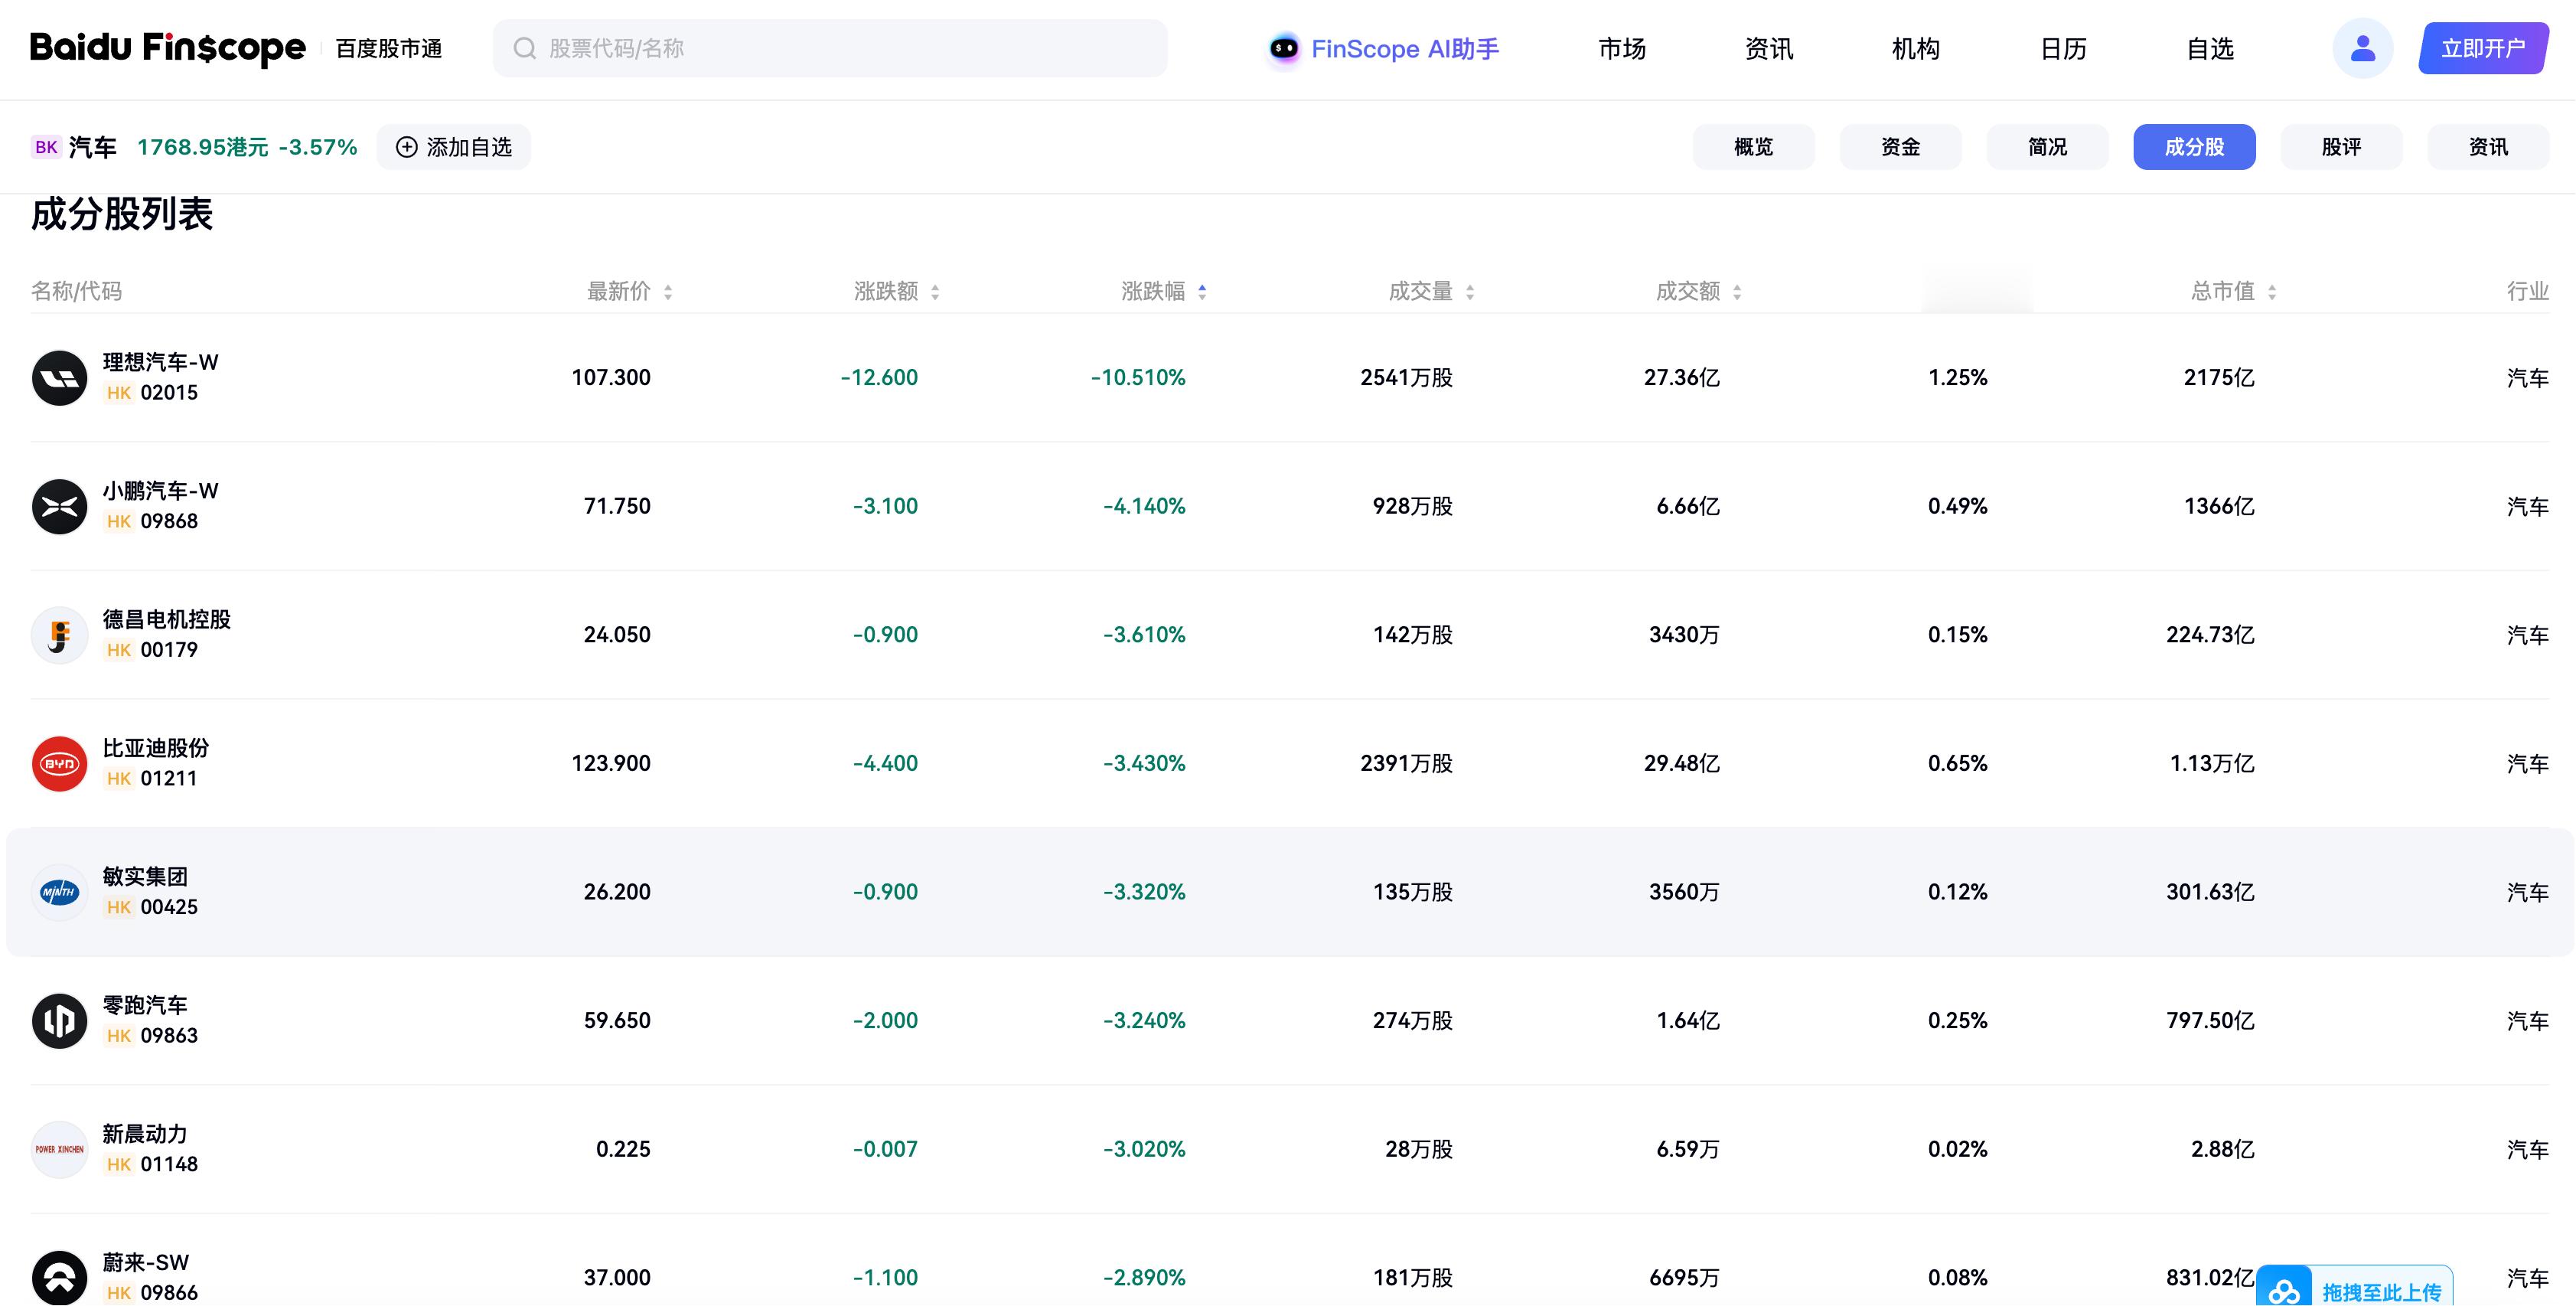Click the 德昌电机控股 company logo
The image size is (2576, 1306).
coord(60,635)
